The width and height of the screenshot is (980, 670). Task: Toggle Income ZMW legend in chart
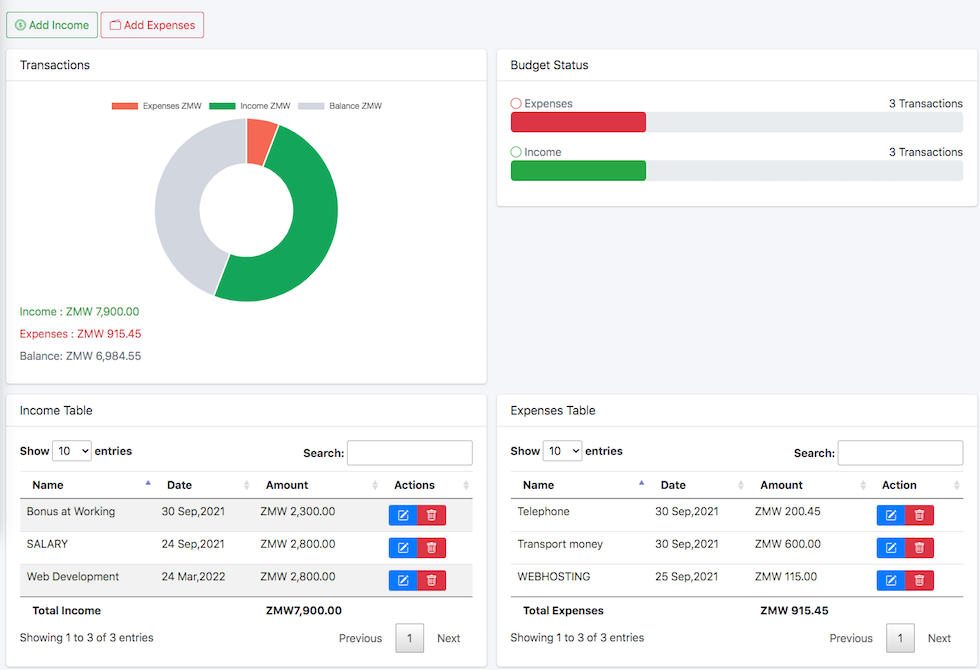tap(250, 106)
